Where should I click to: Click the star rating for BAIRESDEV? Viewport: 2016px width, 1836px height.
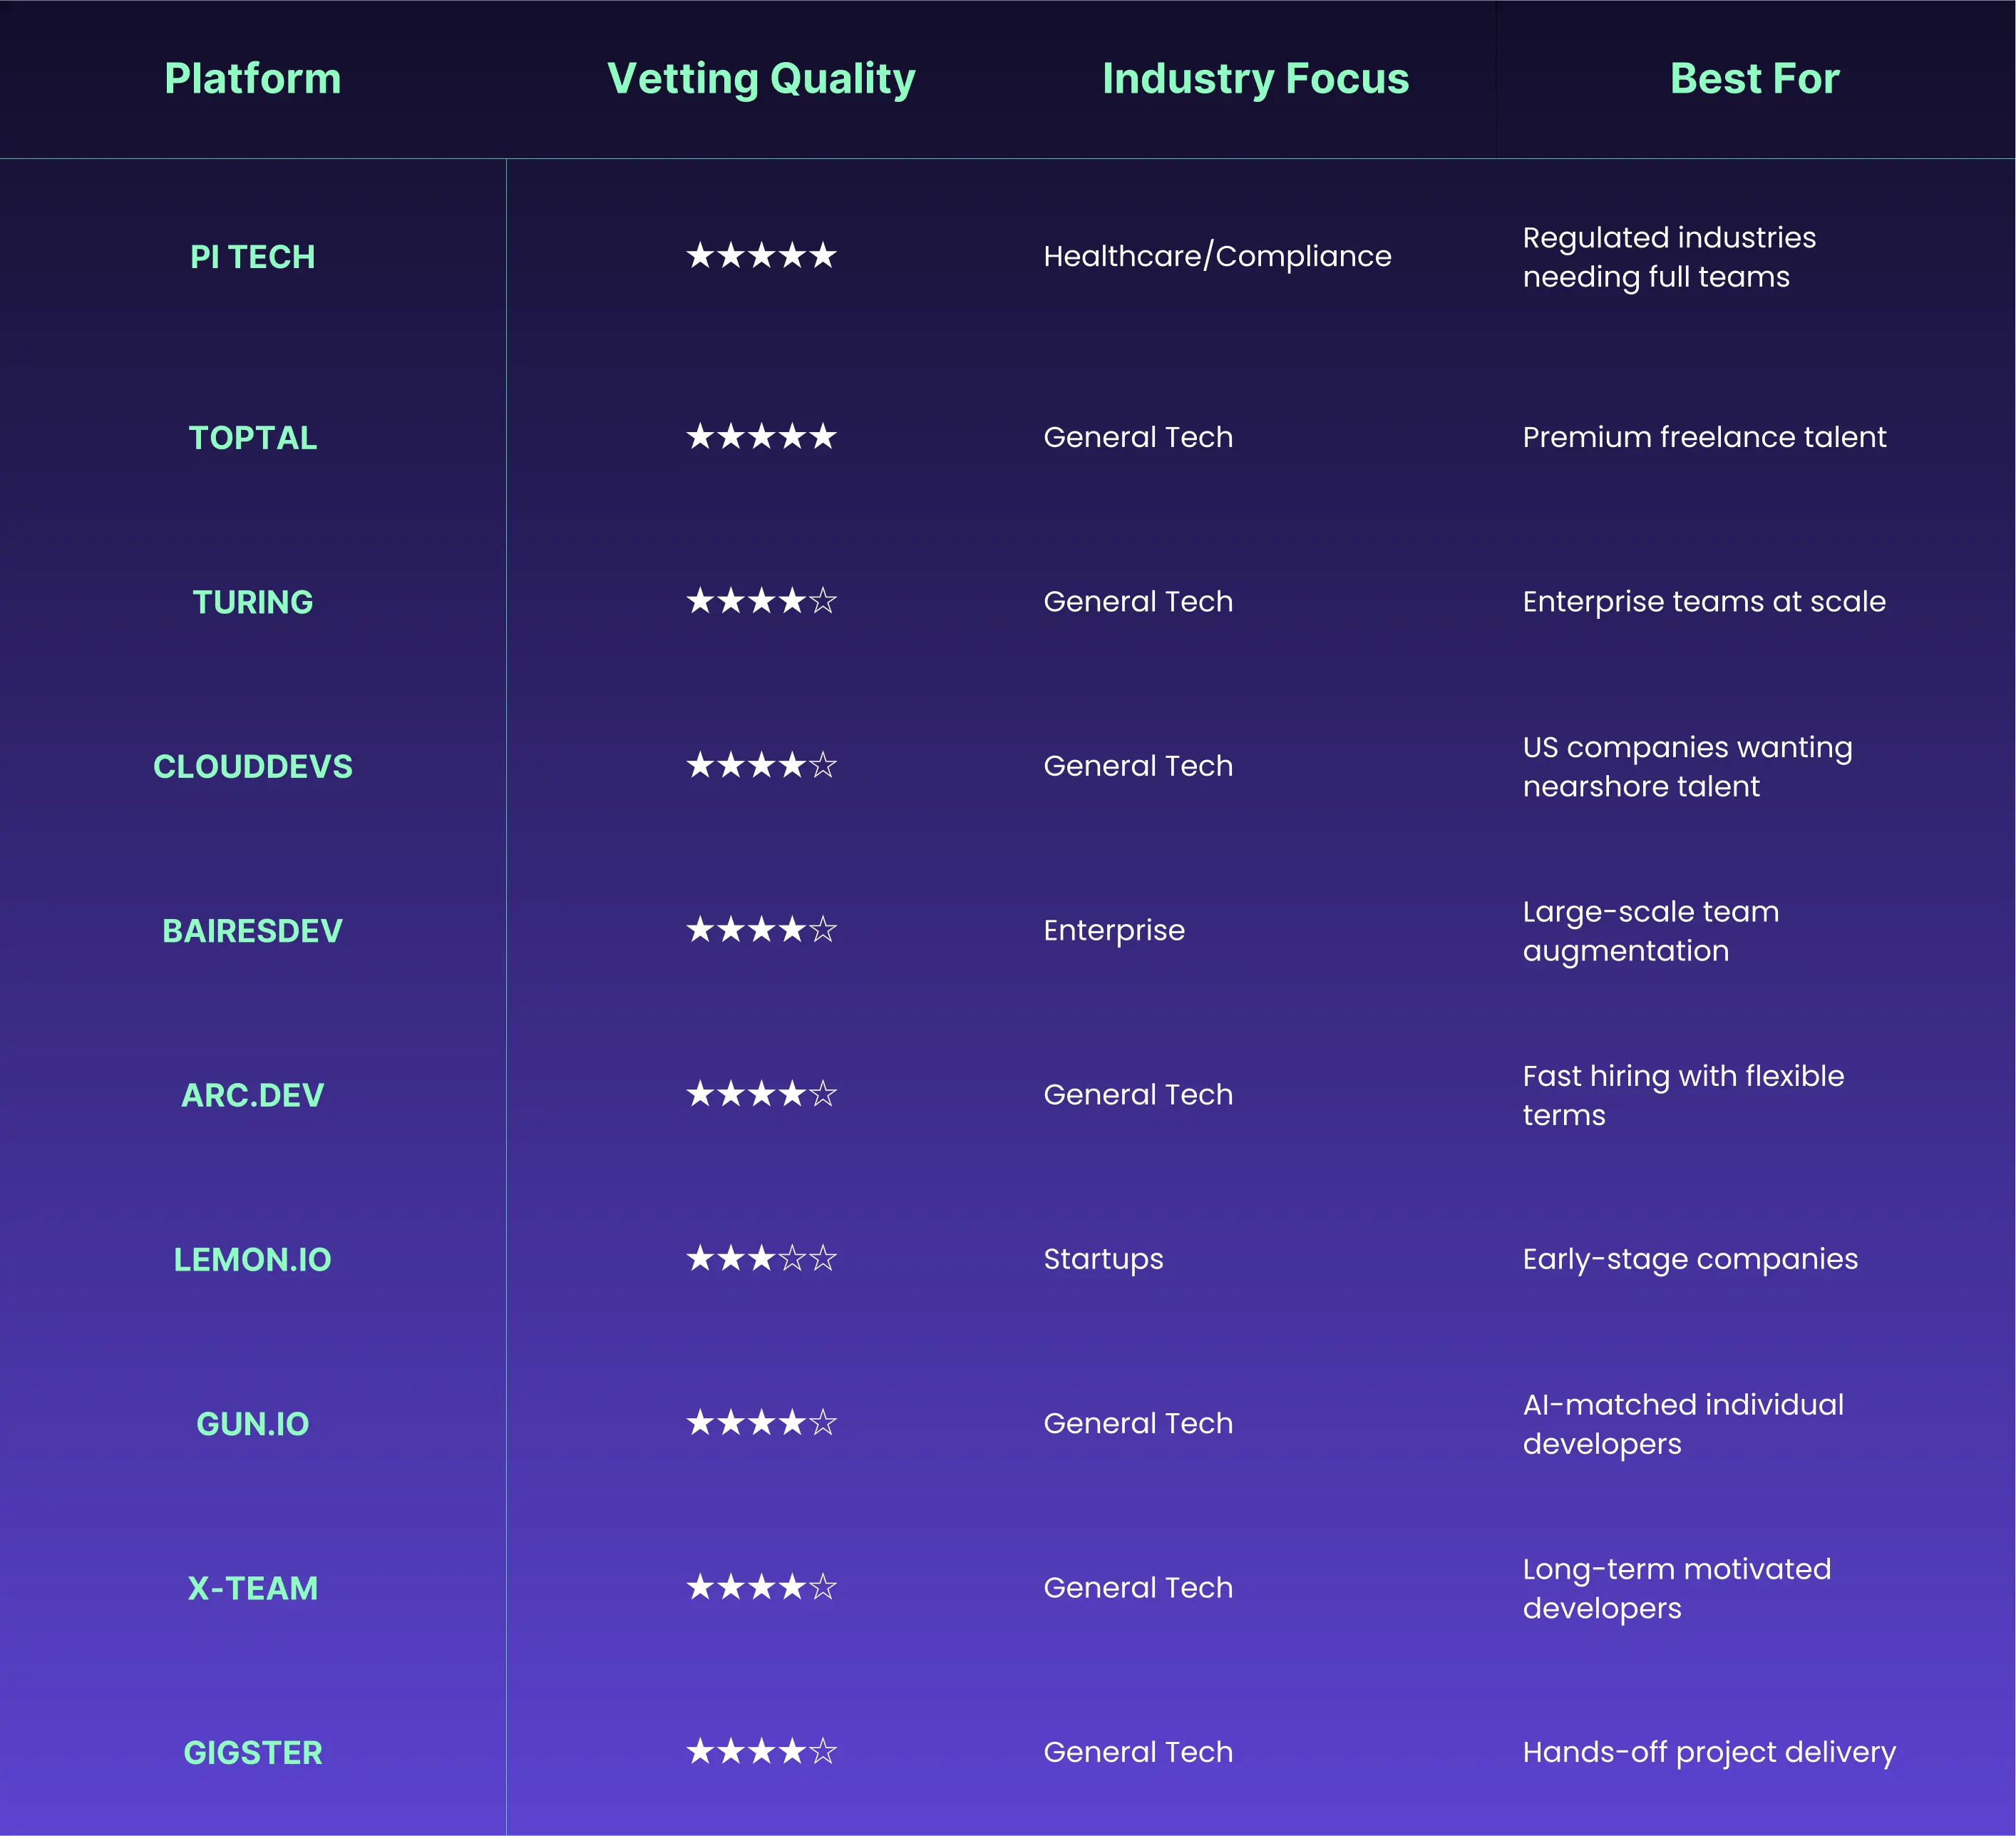[761, 930]
